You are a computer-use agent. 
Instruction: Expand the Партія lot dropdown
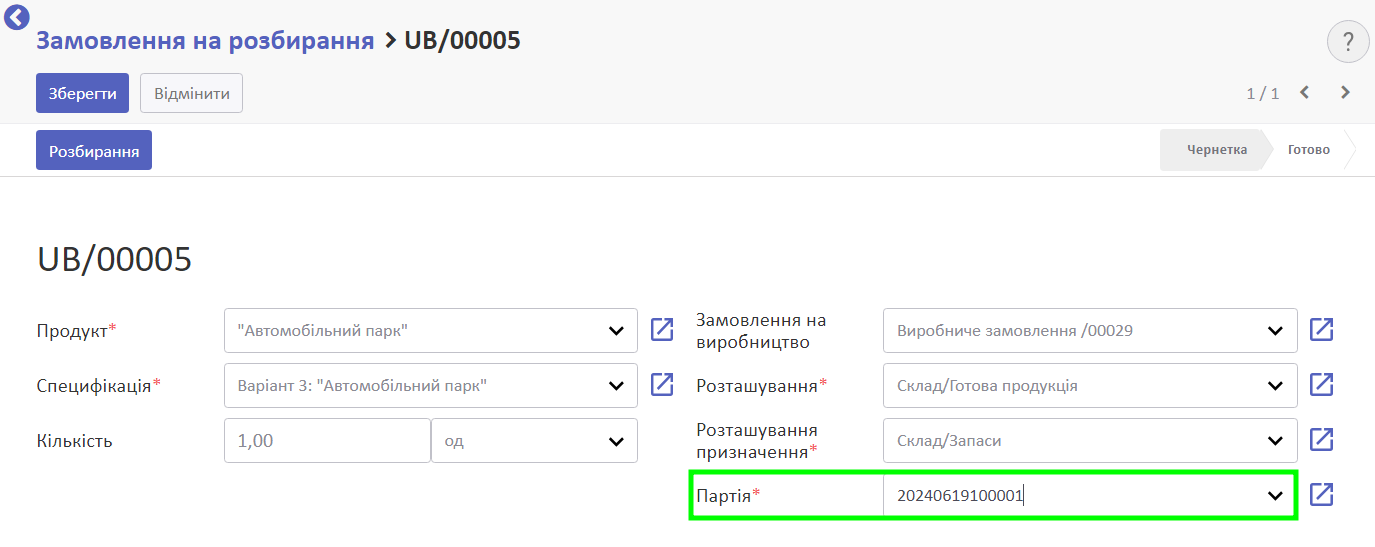[x=1275, y=495]
